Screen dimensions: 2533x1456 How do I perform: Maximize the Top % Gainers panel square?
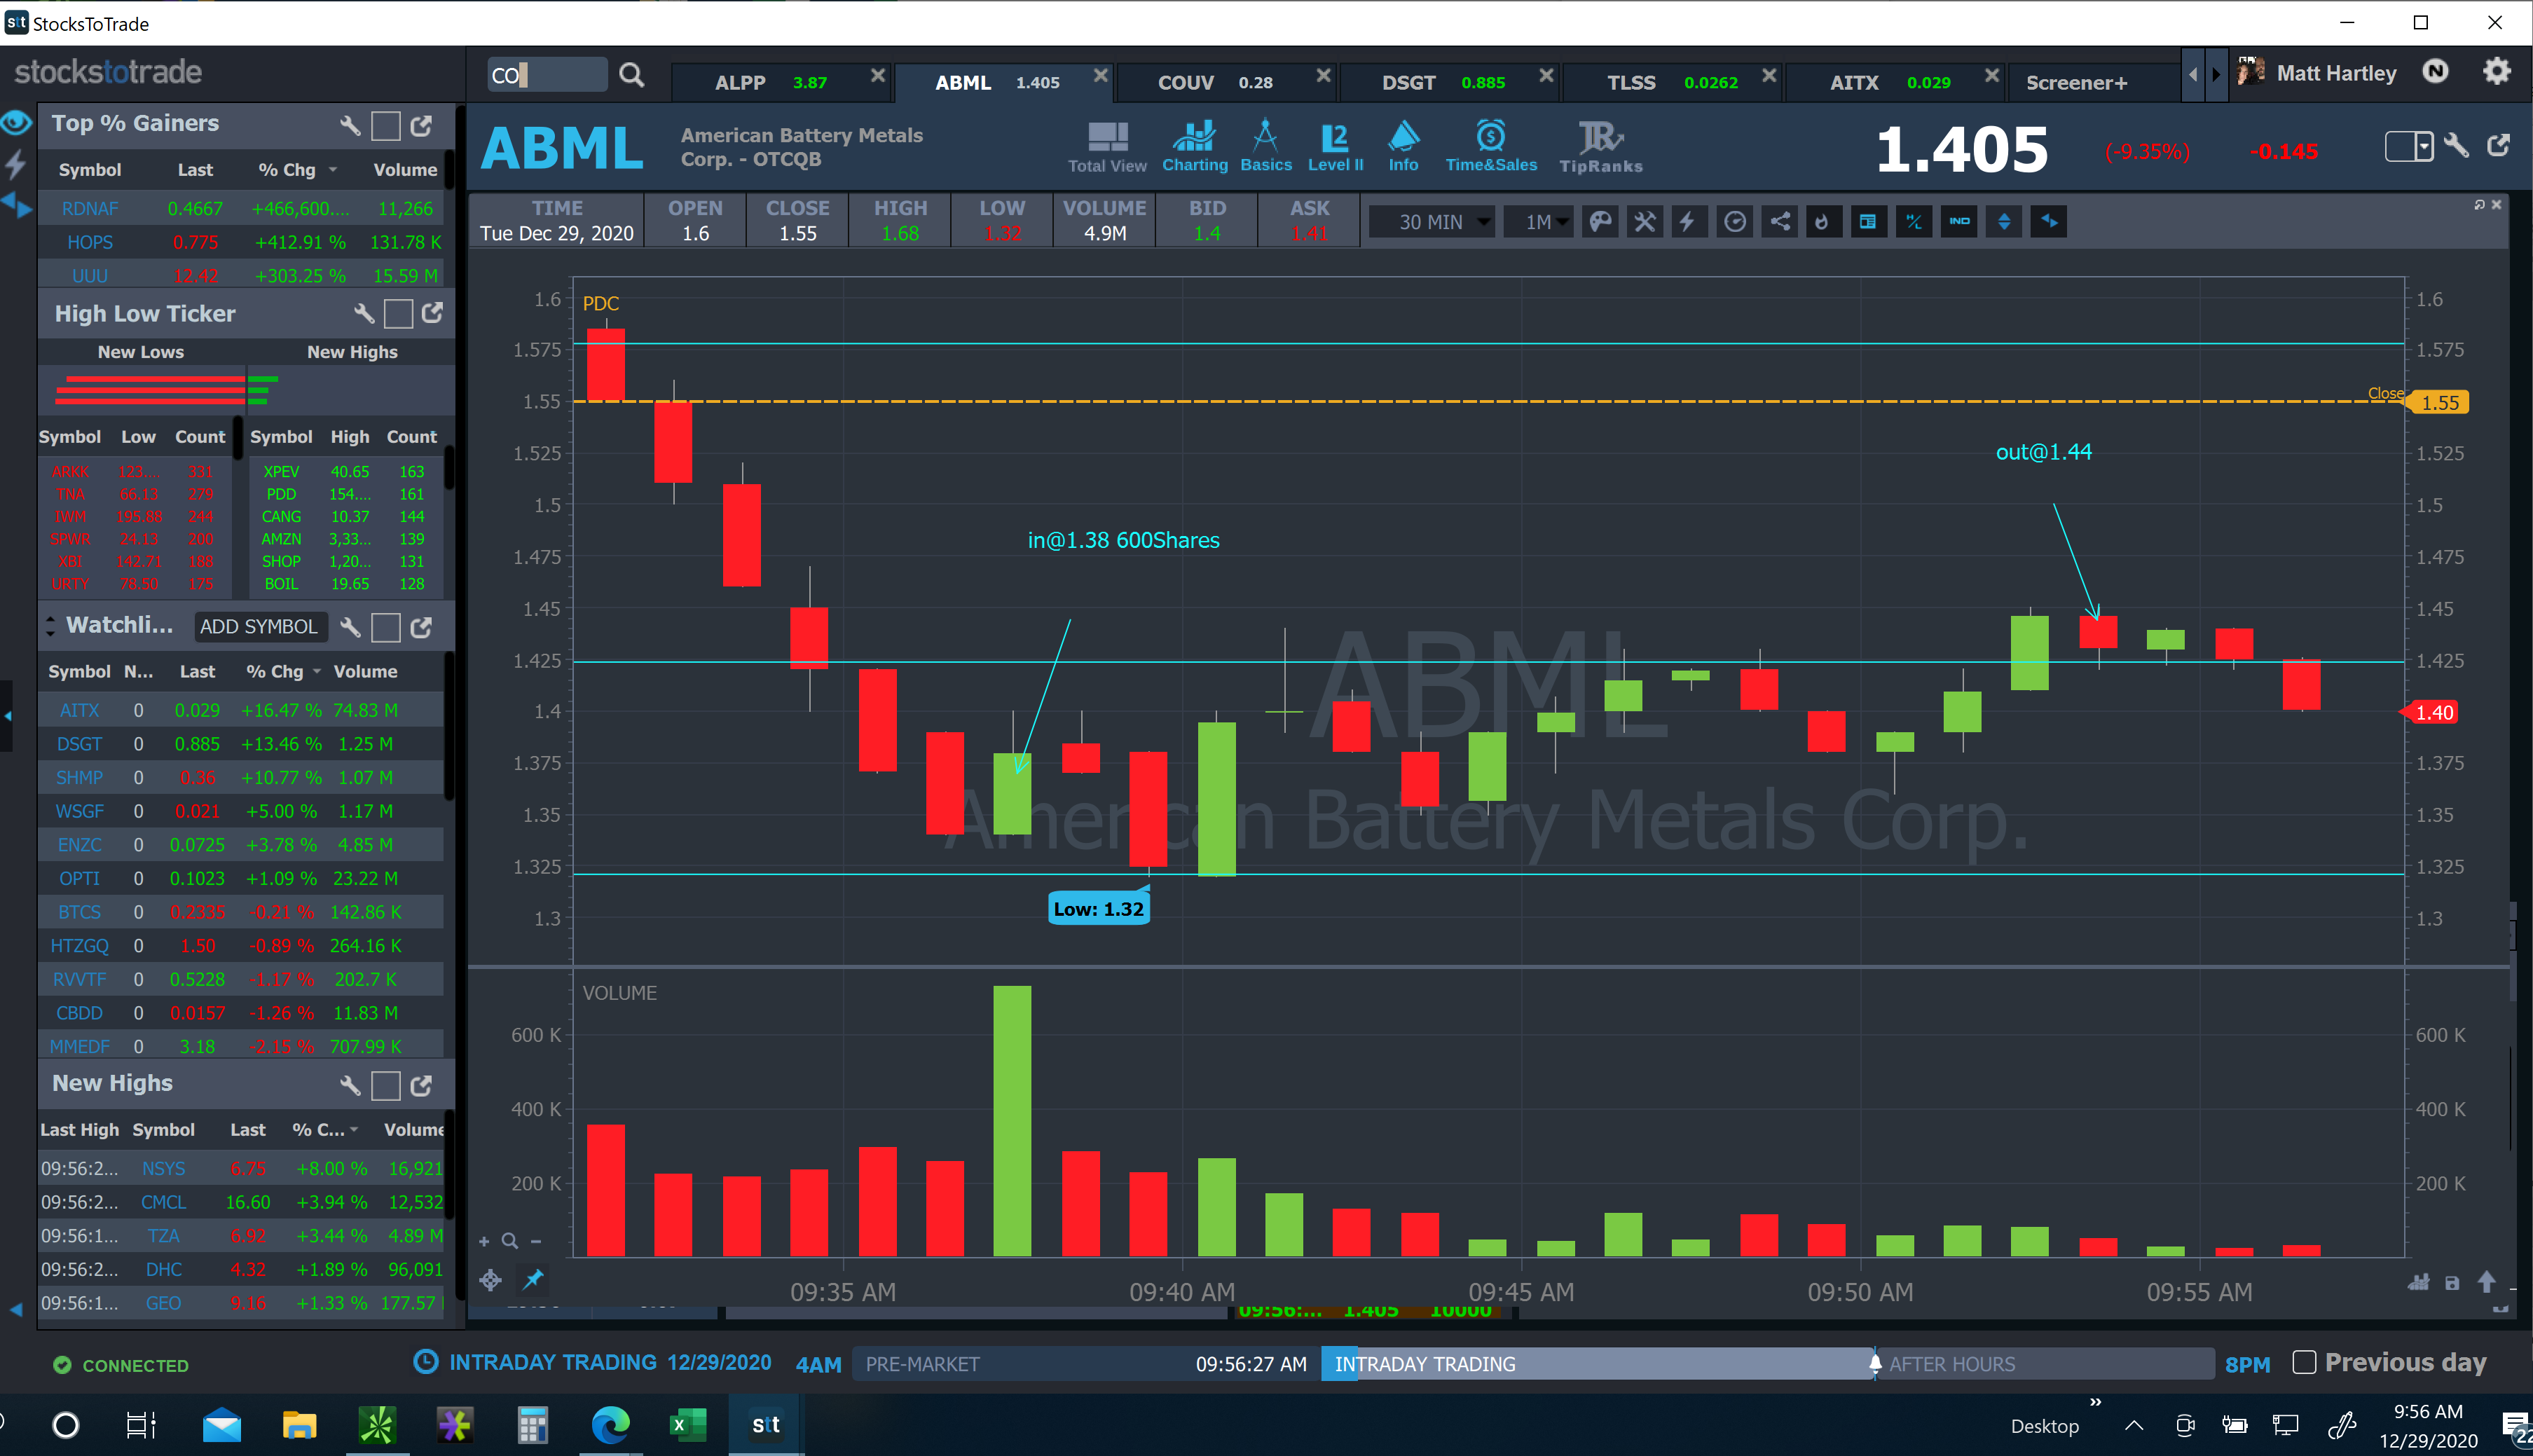click(x=386, y=126)
